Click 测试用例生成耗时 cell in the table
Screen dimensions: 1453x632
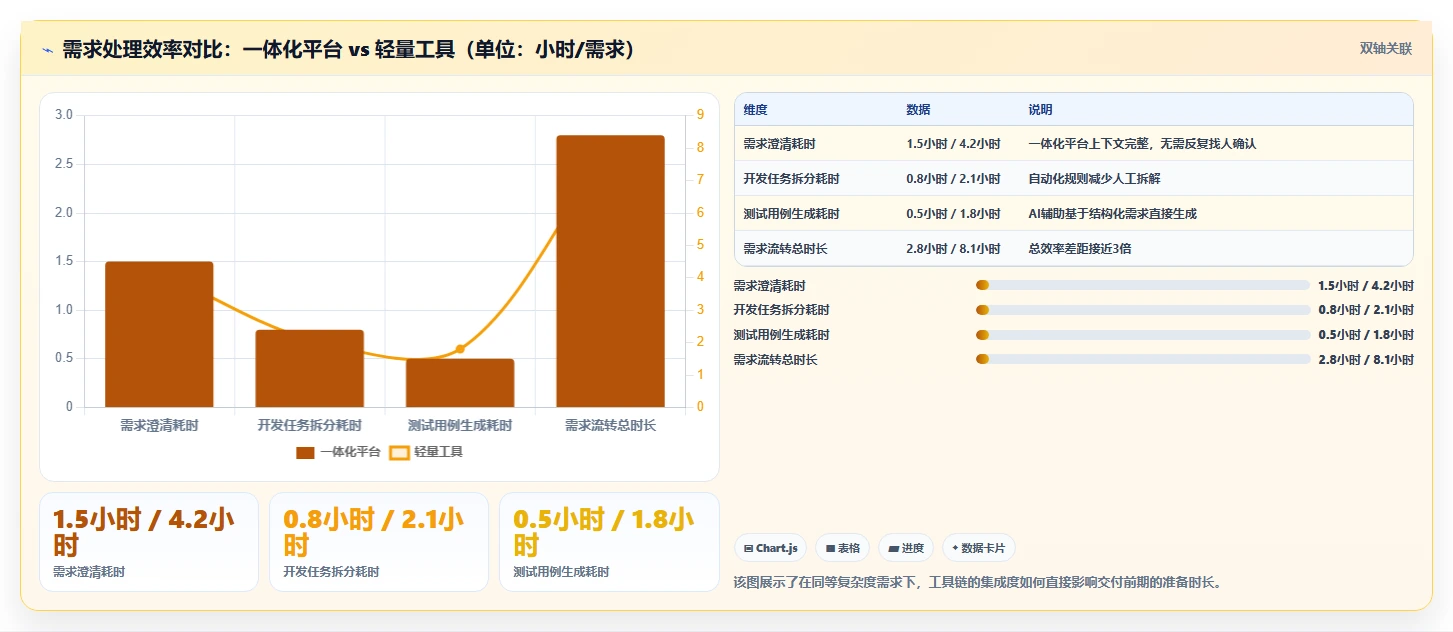click(791, 214)
